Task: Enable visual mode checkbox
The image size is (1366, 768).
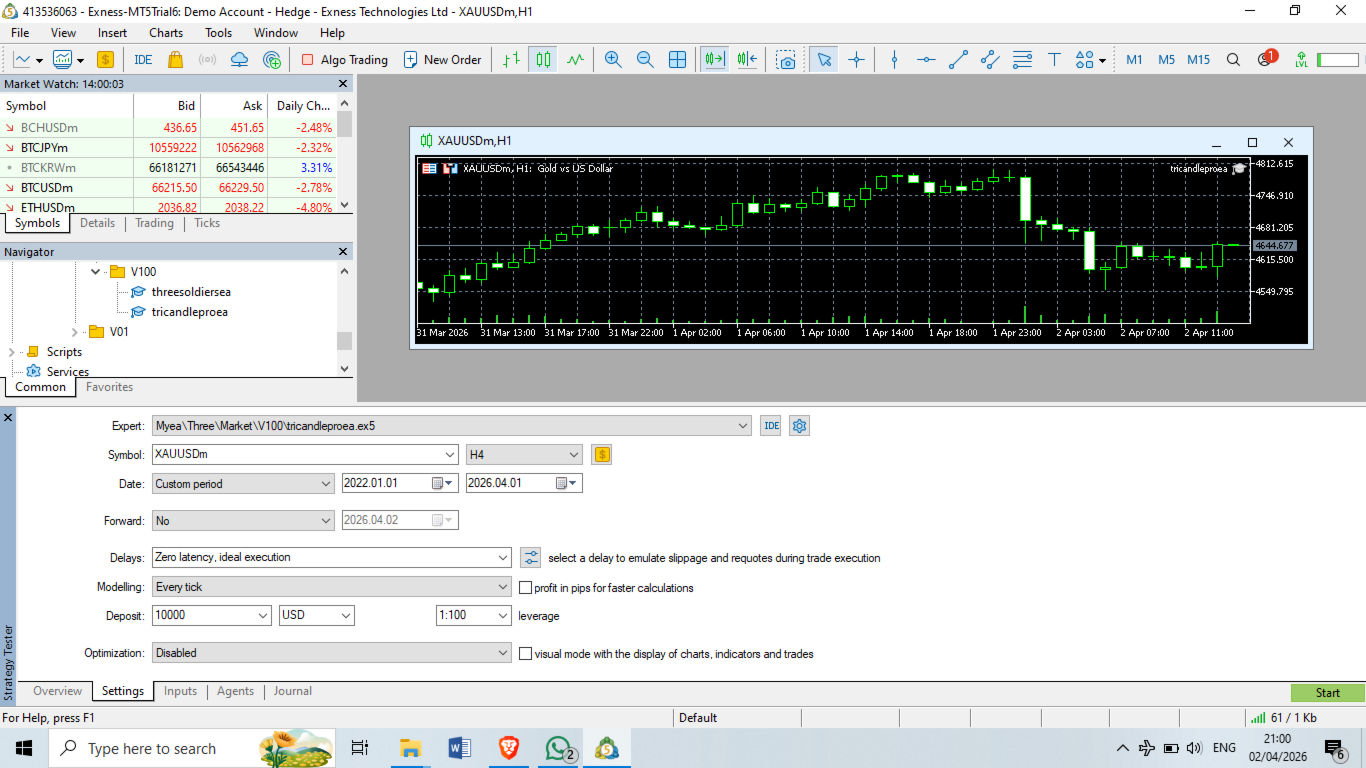Action: [526, 654]
